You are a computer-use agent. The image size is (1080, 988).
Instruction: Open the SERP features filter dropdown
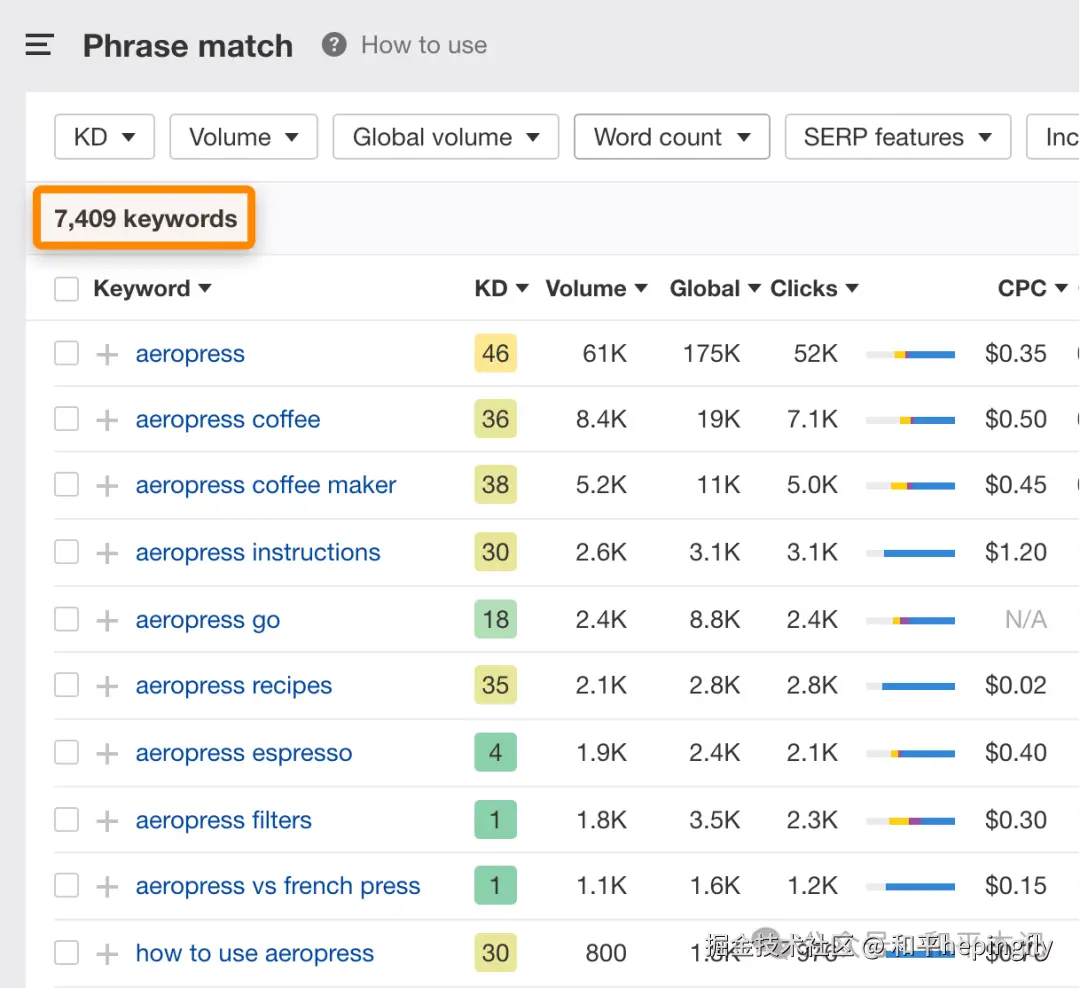point(897,137)
